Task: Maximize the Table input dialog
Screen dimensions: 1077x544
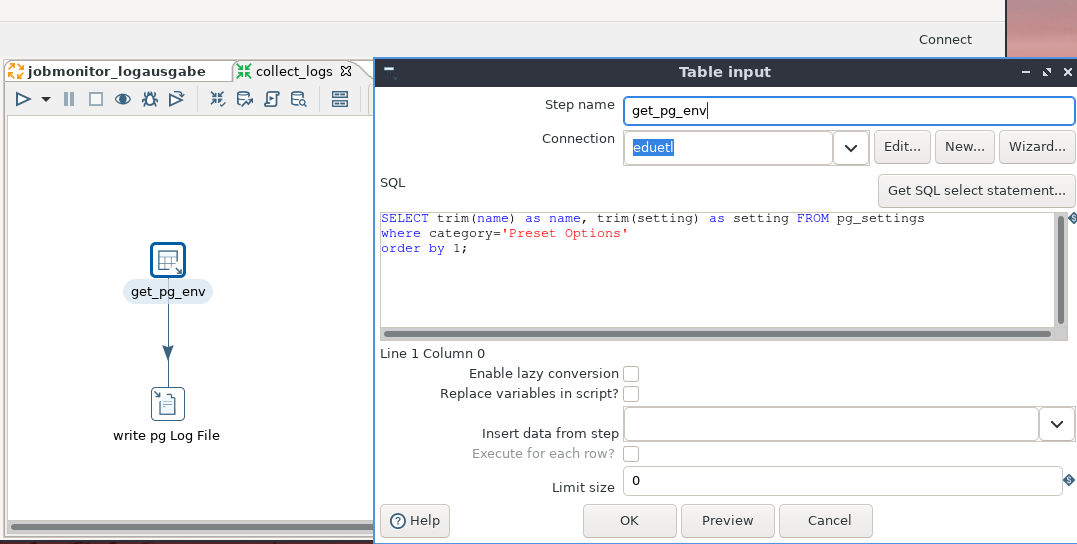Action: click(1047, 71)
